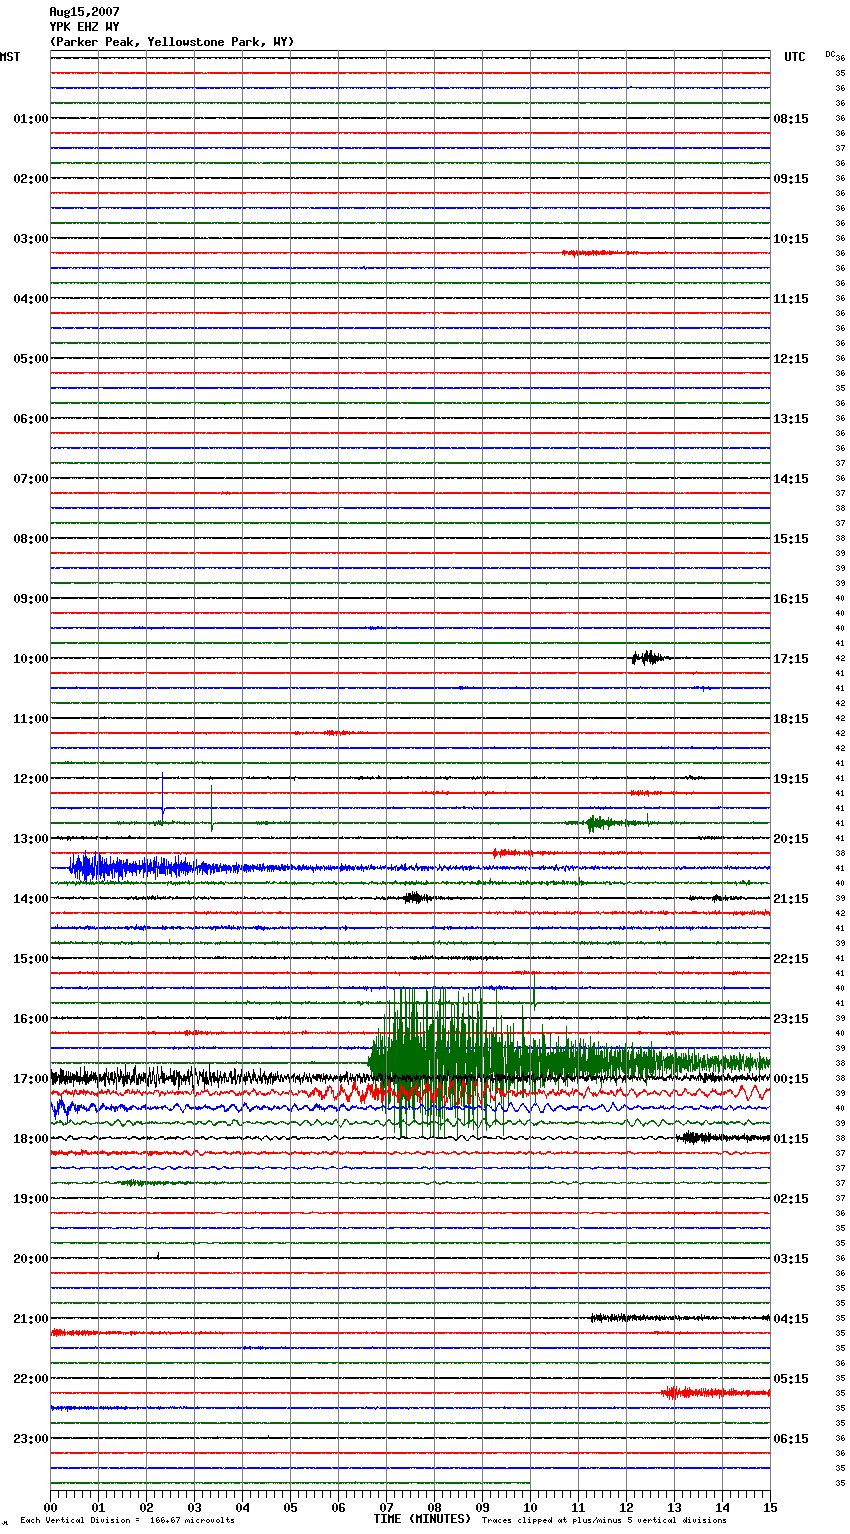
Task: Click the 00 minute tick on bottom axis
Action: [50, 1507]
